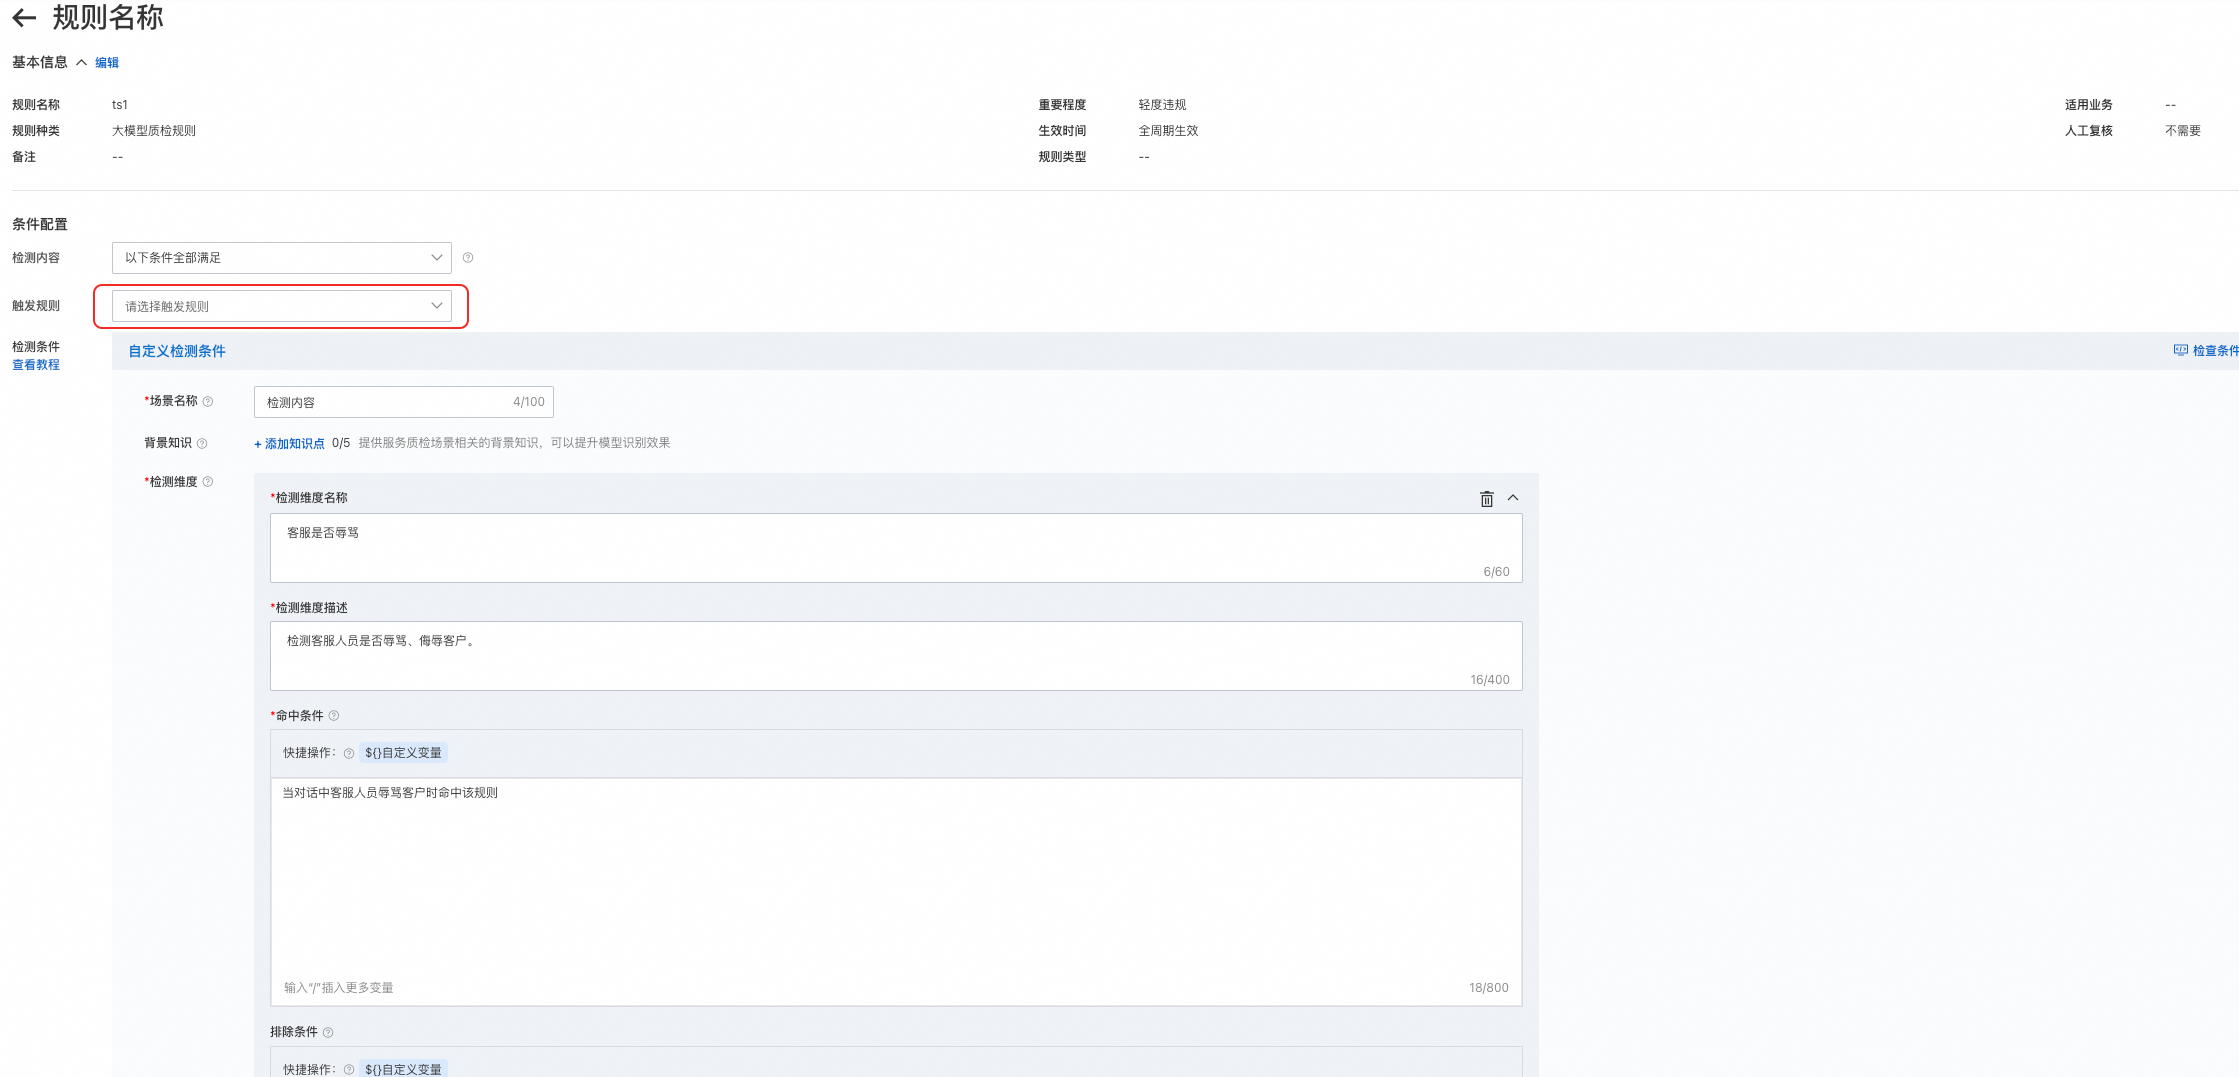The width and height of the screenshot is (2239, 1077).
Task: Click the 快捷操作 help icon under 命中条件
Action: (349, 754)
